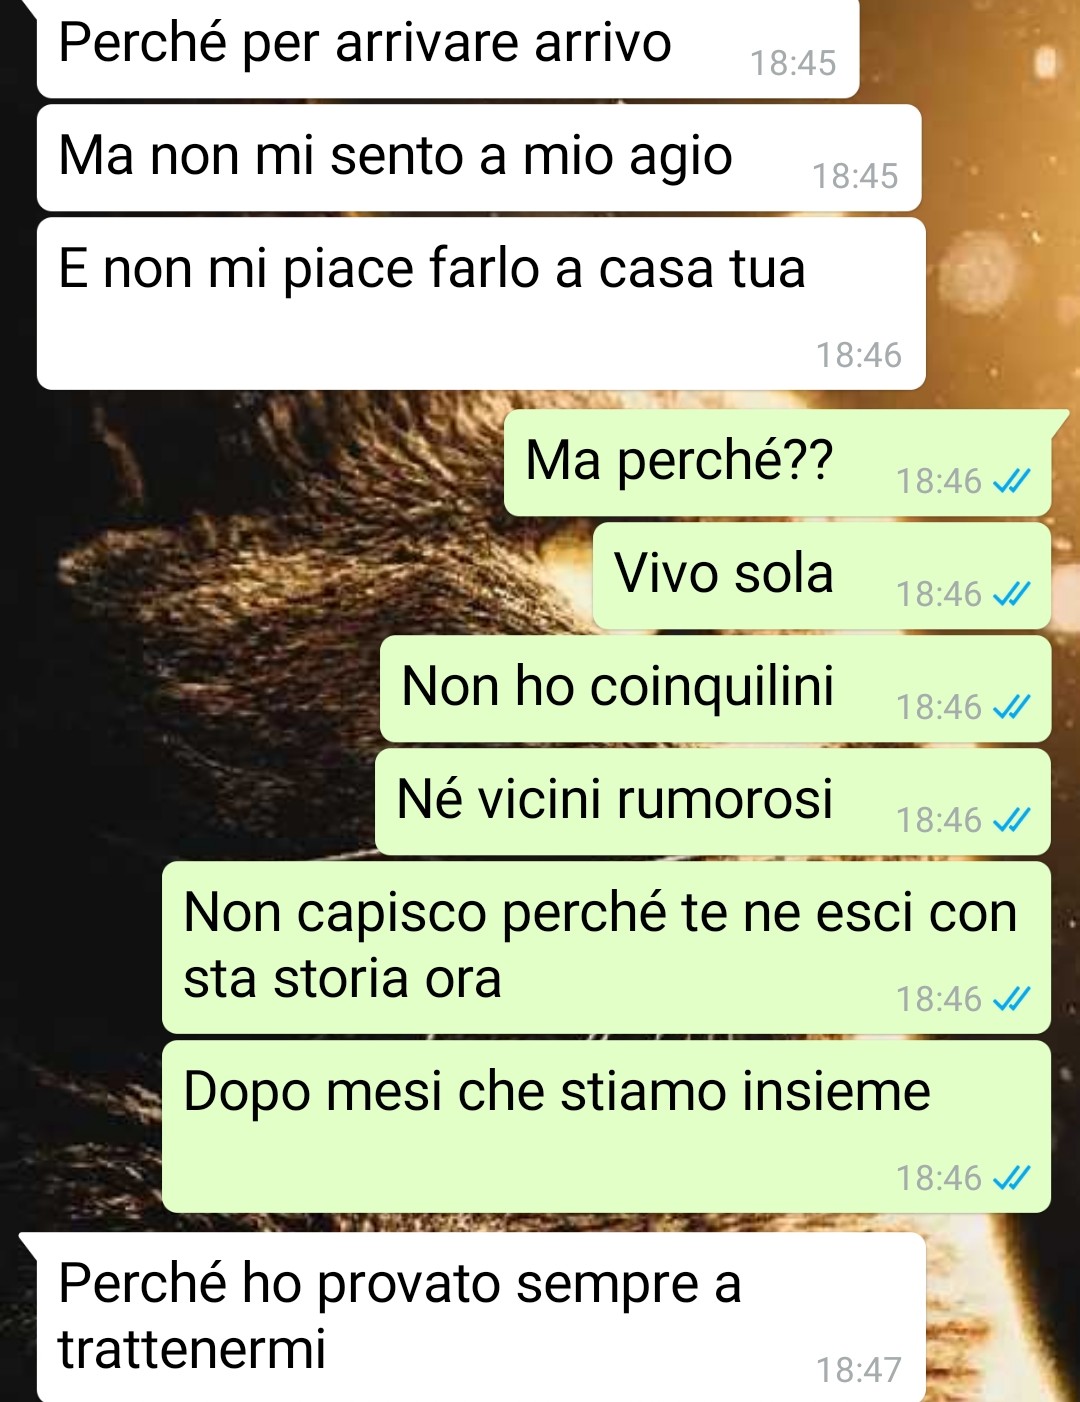Screen dimensions: 1080x1402
Task: Tap the 18:45 timestamp on first message
Action: pos(793,63)
